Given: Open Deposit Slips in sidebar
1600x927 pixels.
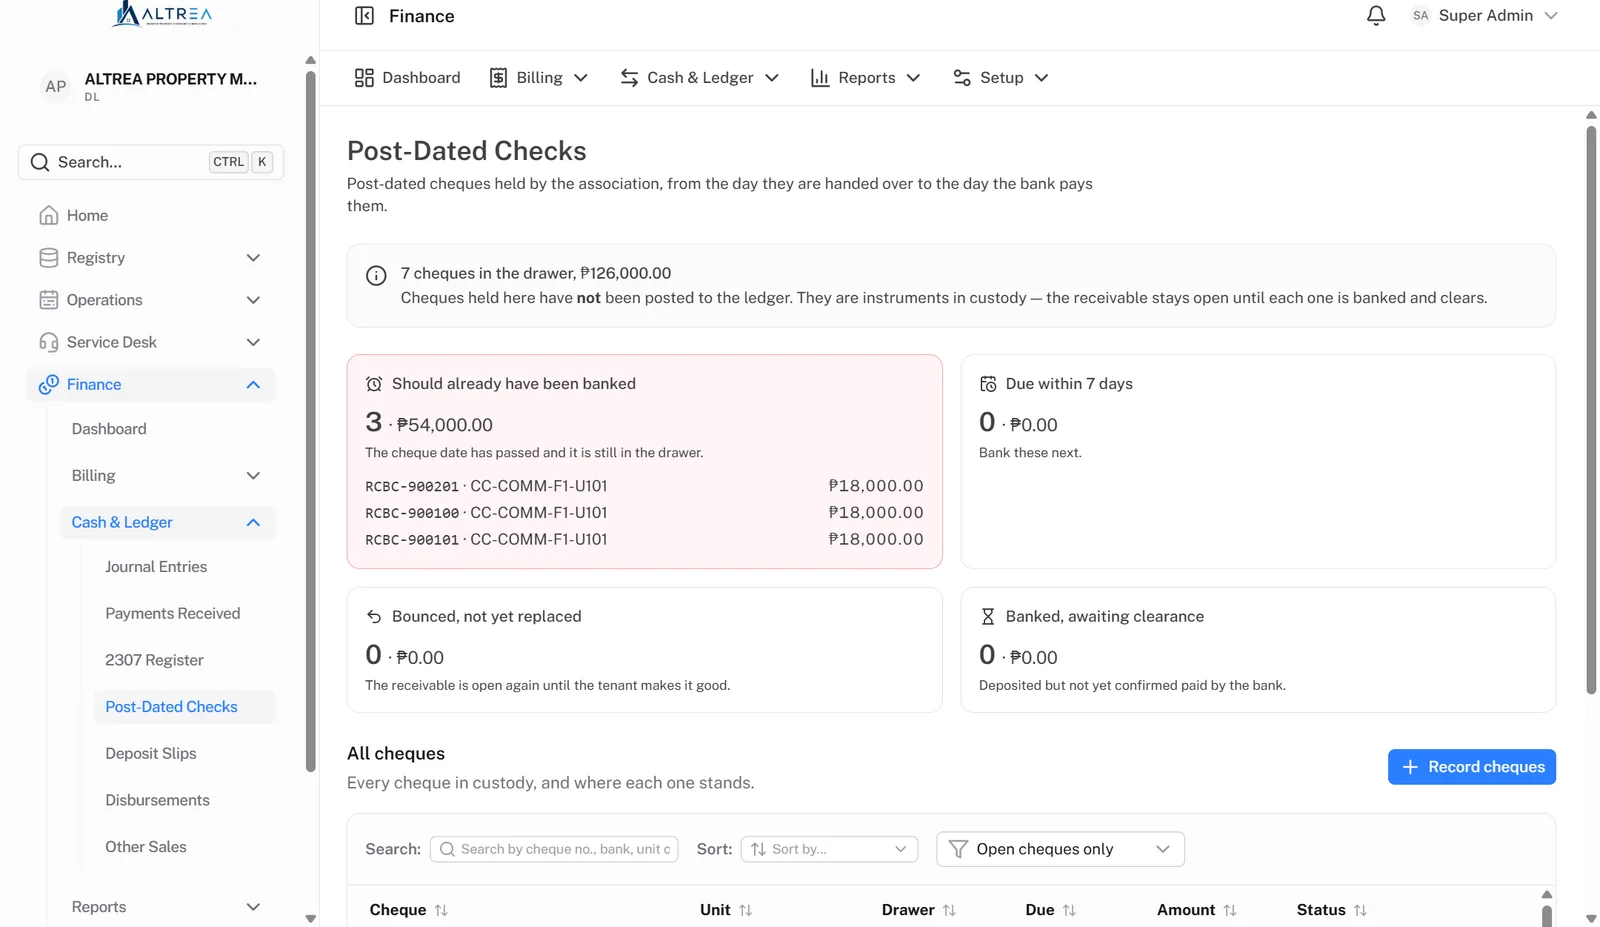Looking at the screenshot, I should [151, 754].
